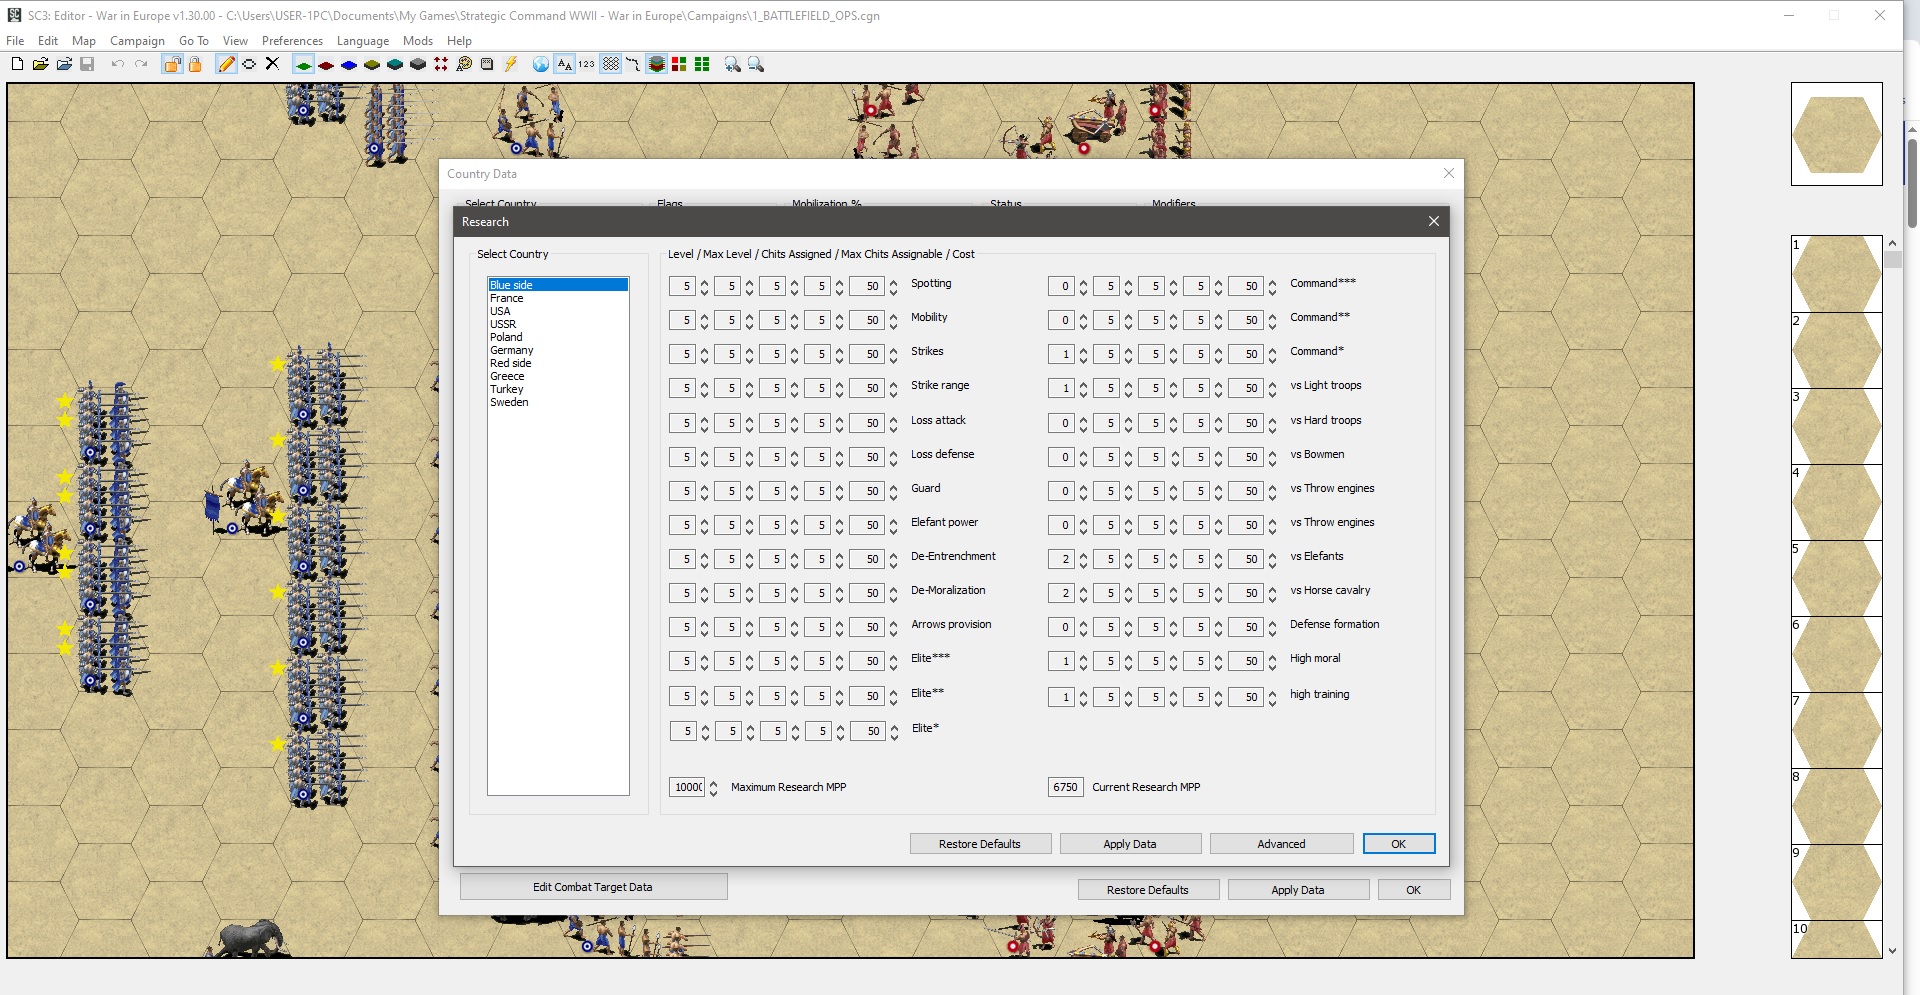Increase the vs Elefants level value
This screenshot has height=995, width=1920.
pyautogui.click(x=1083, y=555)
